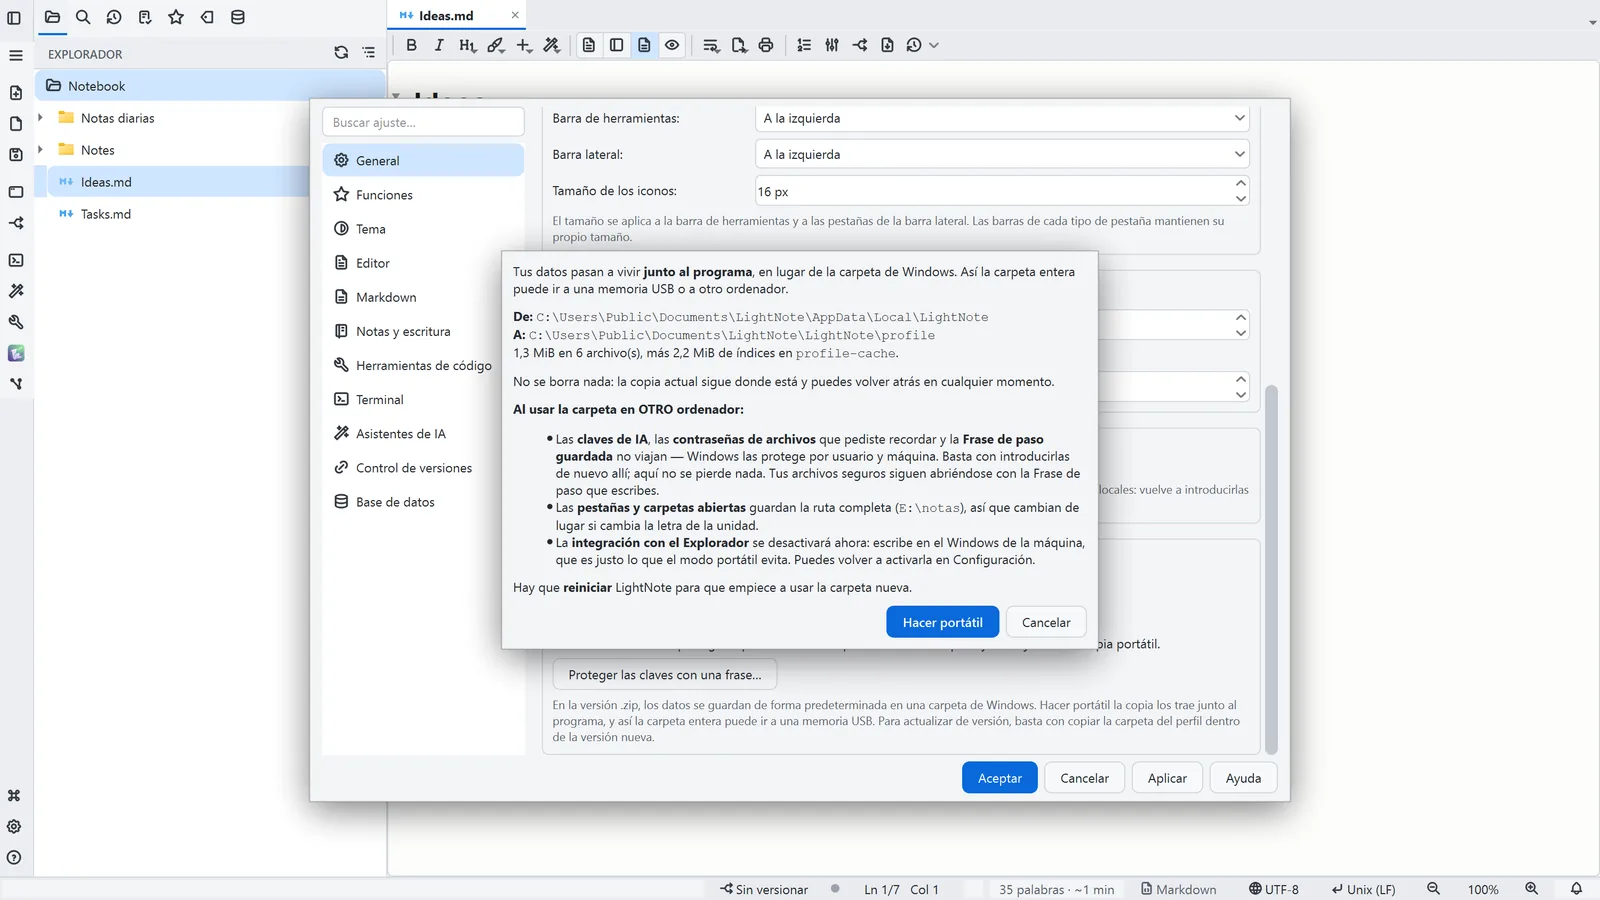
Task: Select Tasks.md in the explorer
Action: tap(105, 214)
